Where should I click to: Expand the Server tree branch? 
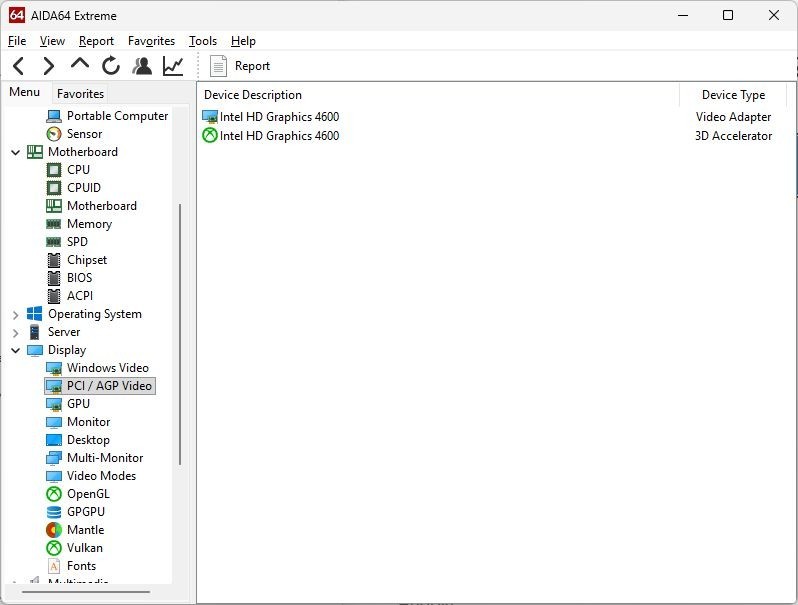(x=16, y=333)
